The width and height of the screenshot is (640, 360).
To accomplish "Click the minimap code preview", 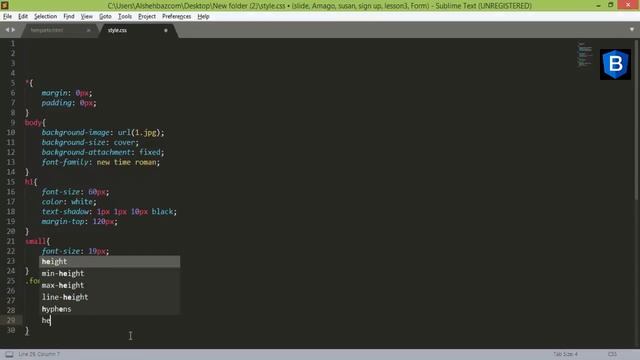I will pos(585,54).
